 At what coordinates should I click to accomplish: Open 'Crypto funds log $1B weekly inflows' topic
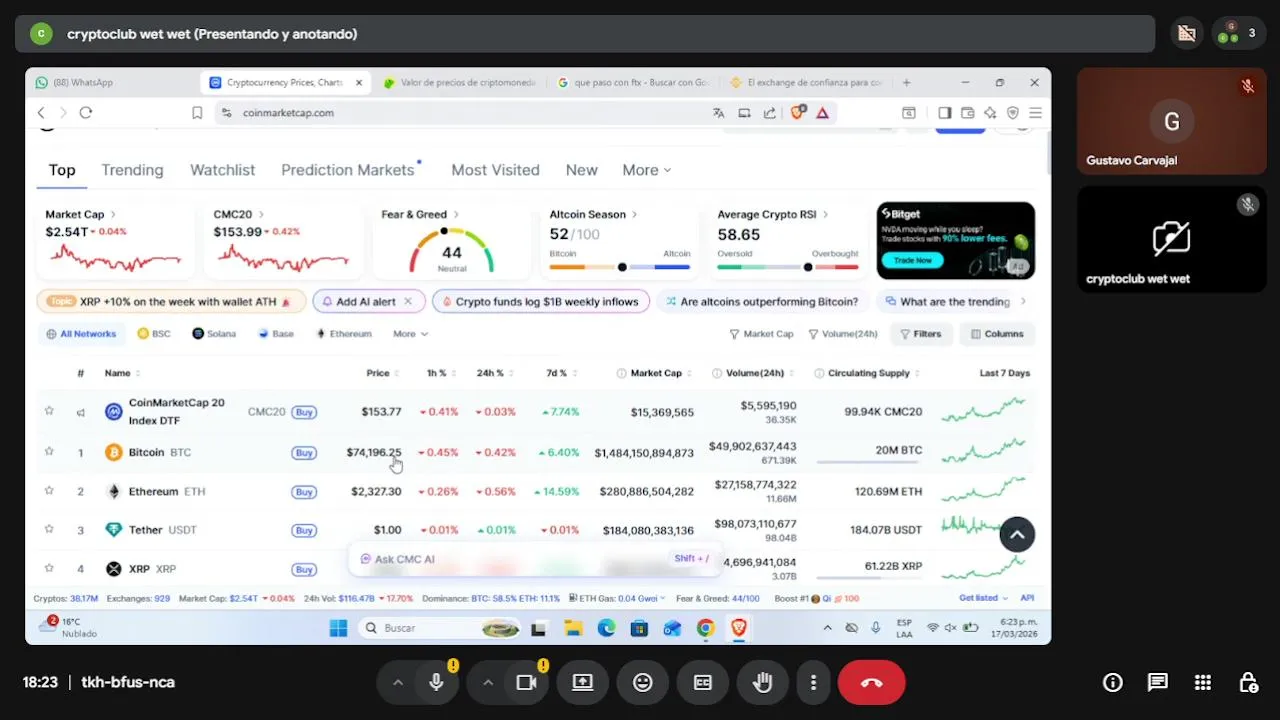pos(541,301)
